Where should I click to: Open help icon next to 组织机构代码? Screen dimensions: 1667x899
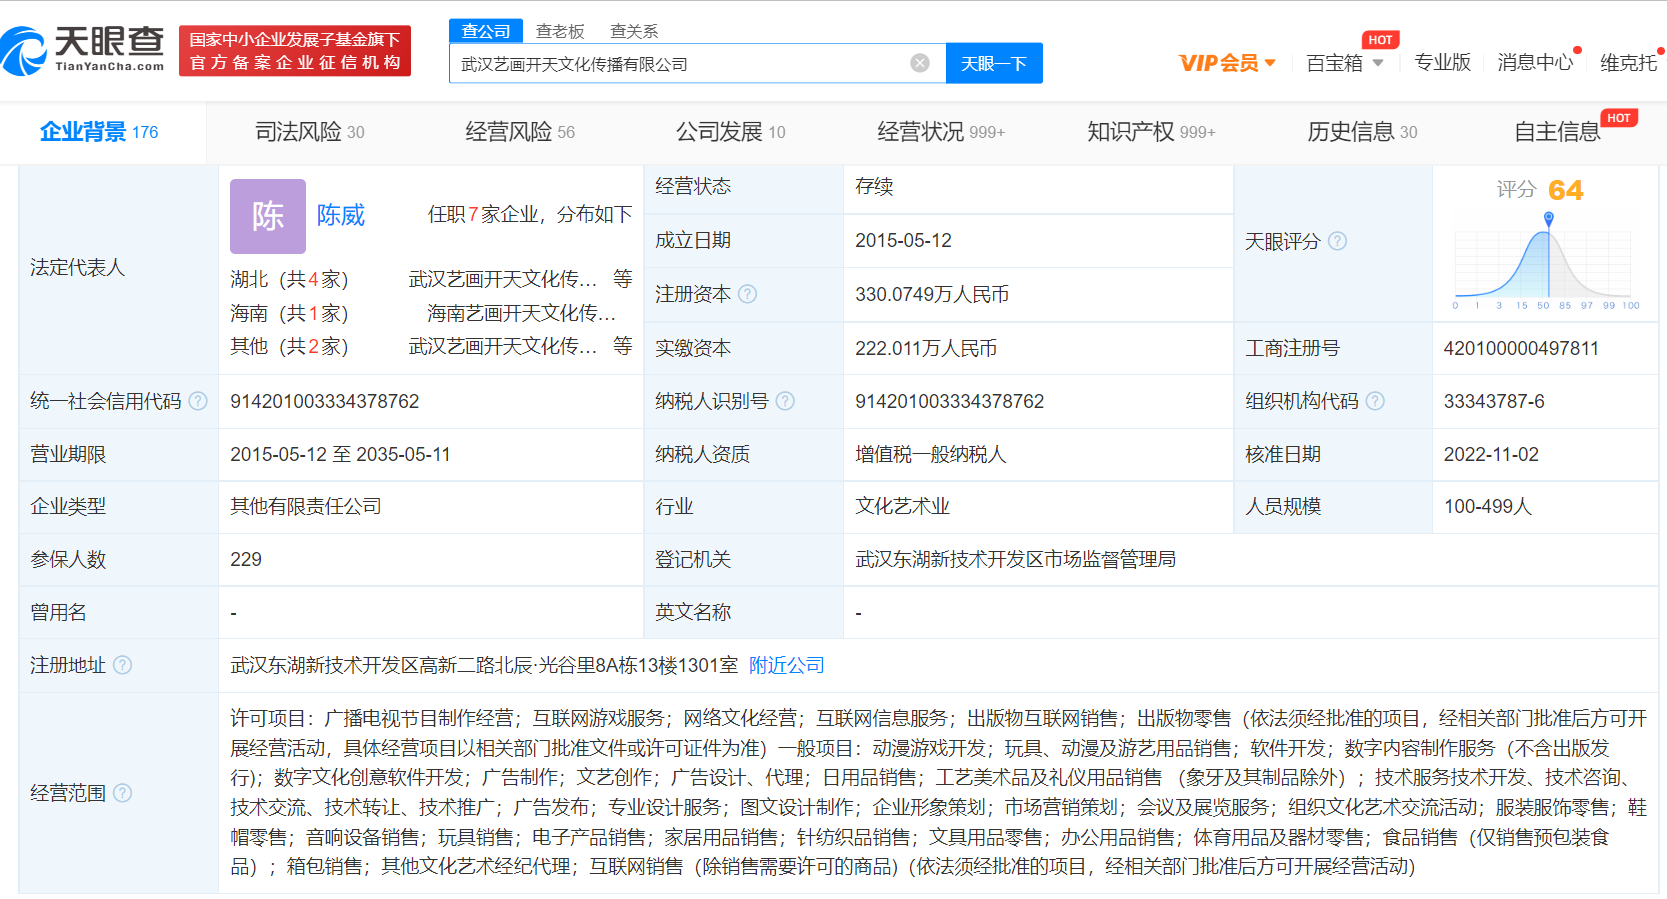click(x=1375, y=401)
